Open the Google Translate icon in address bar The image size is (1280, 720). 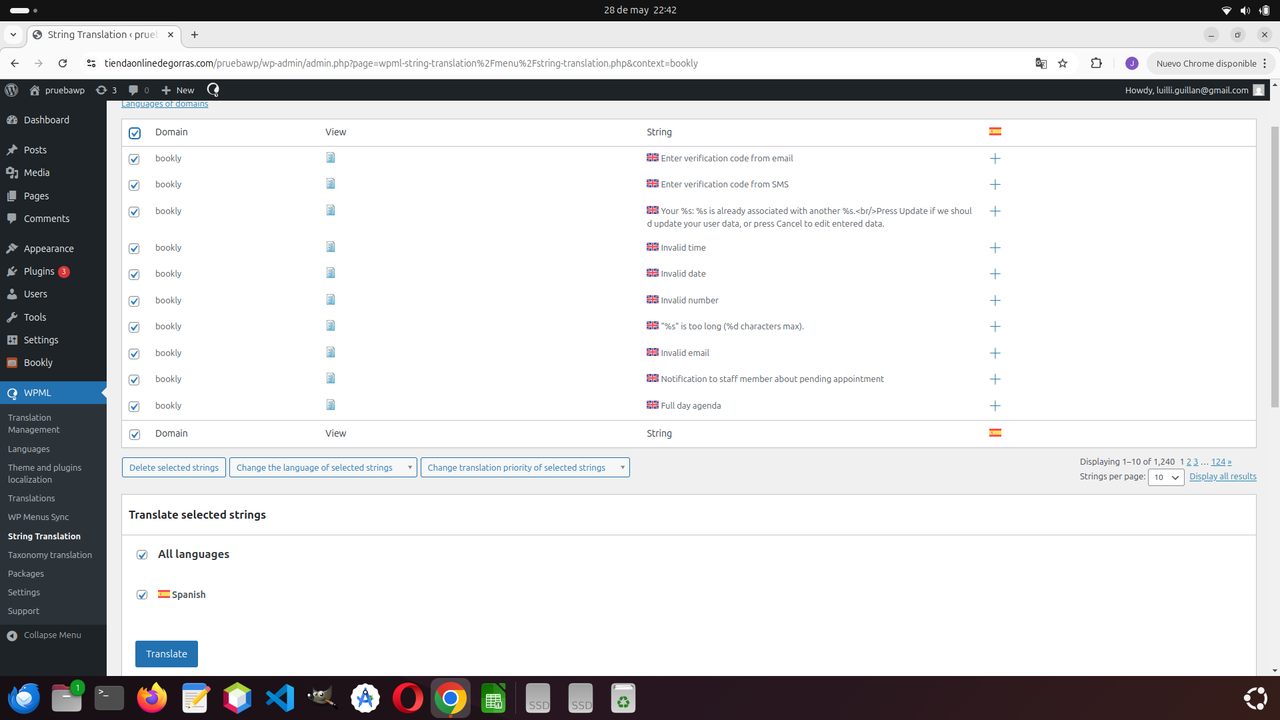tap(1041, 63)
